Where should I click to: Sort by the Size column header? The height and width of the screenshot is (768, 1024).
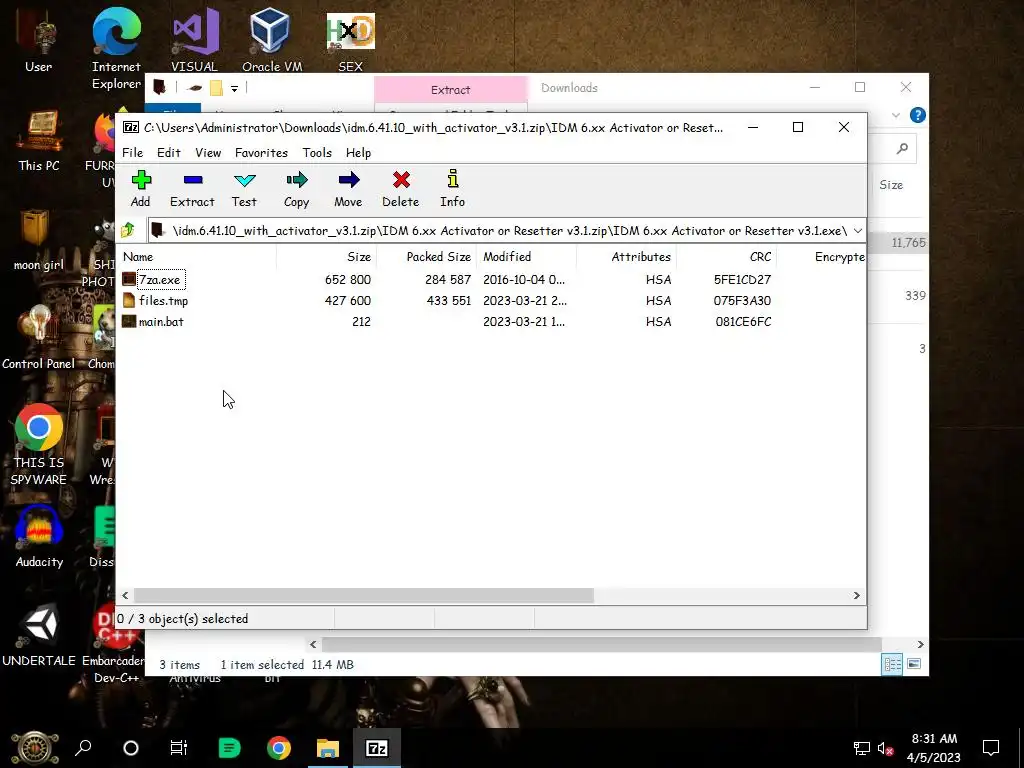326,257
